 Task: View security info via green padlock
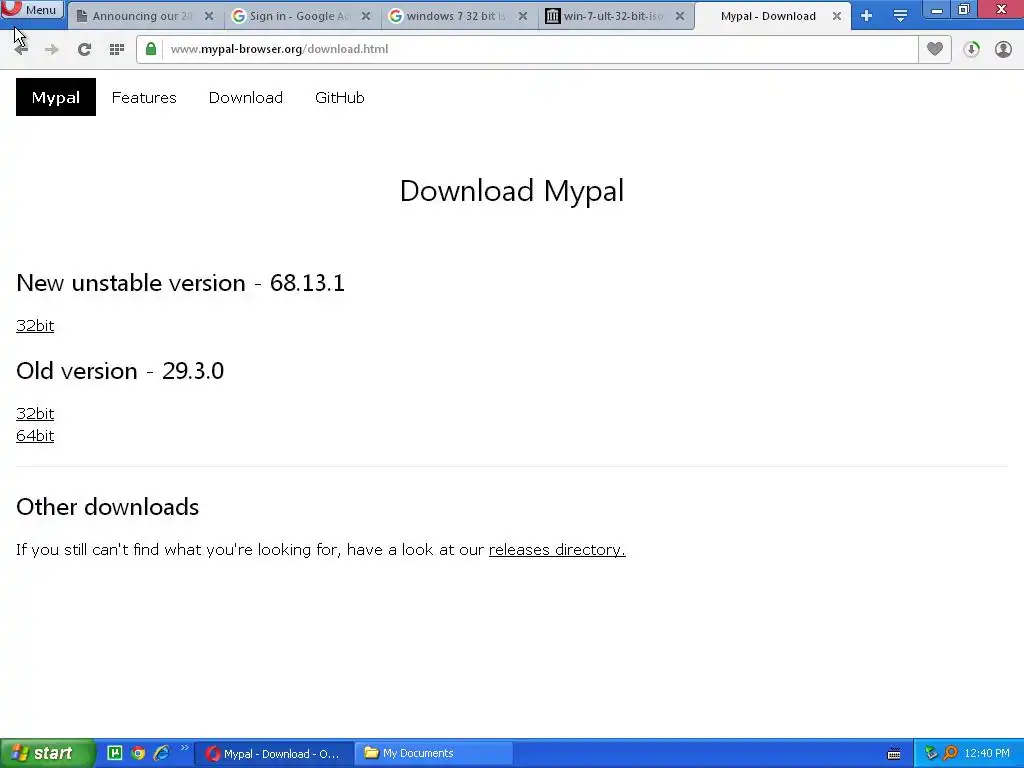coord(151,49)
